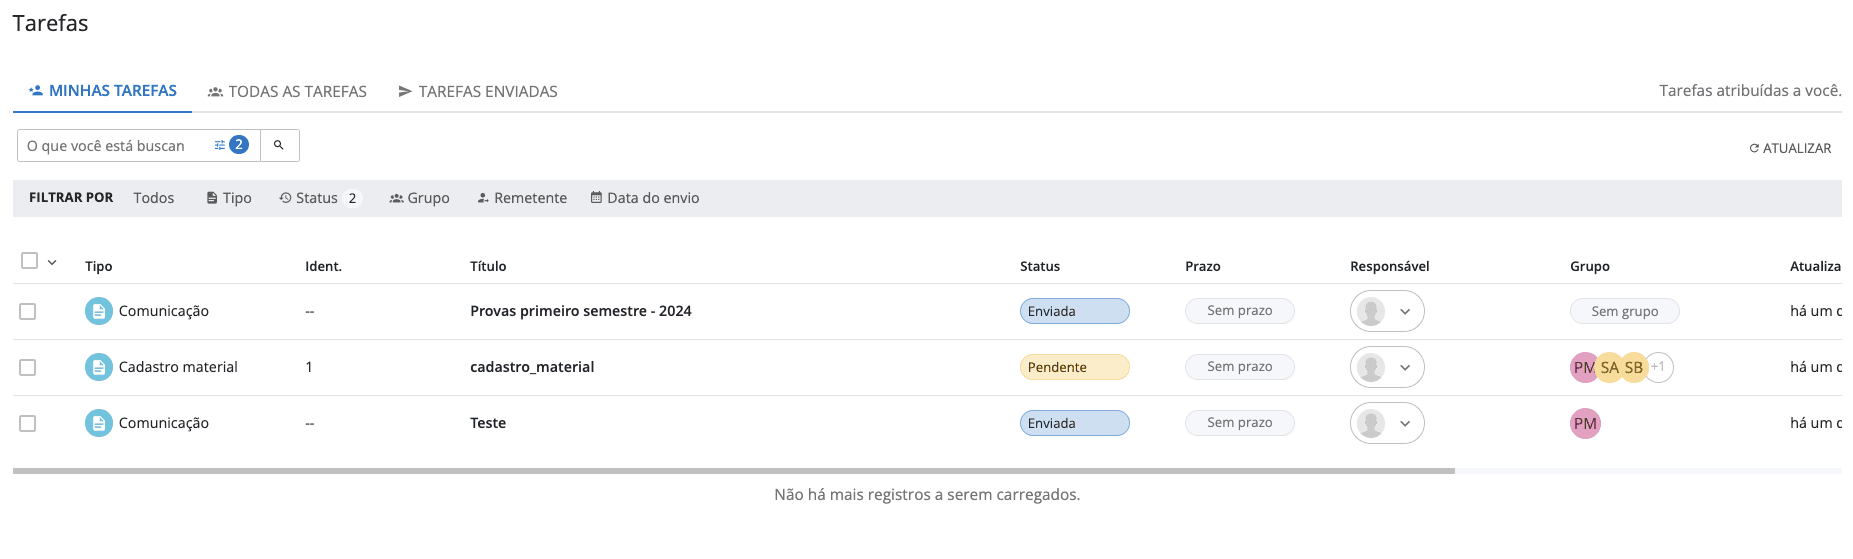Click the document icon of Cadastro material row
The image size is (1853, 559).
point(98,367)
